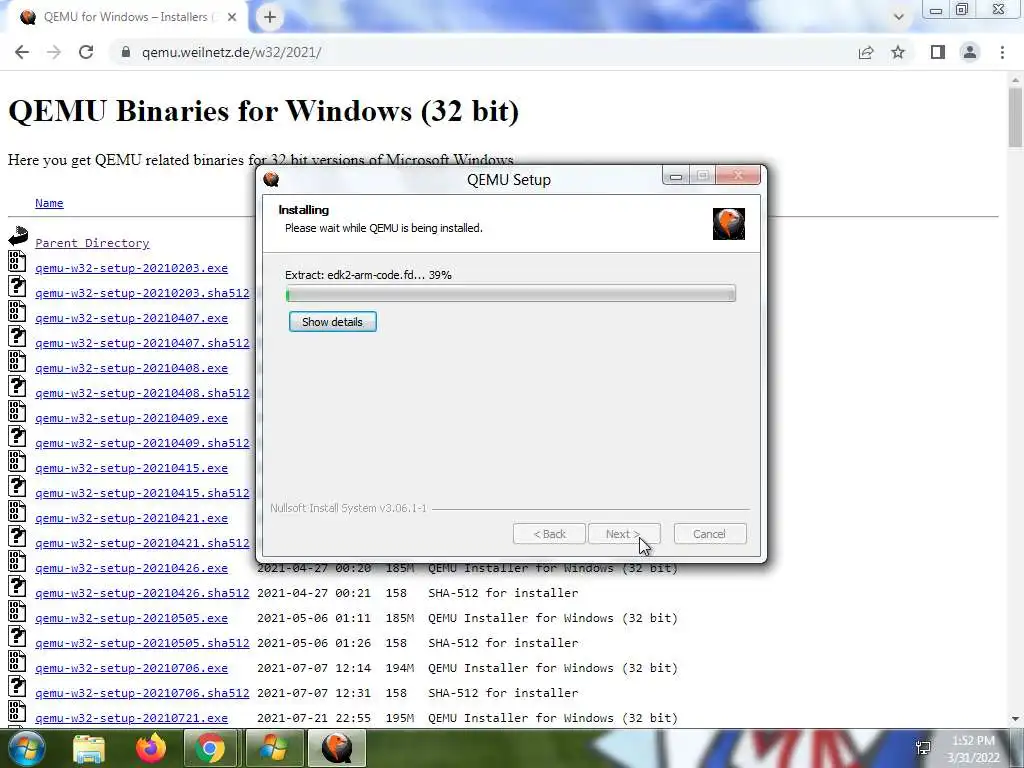Open qemu-w32-setup-20210203.sha512
Viewport: 1024px width, 768px height.
click(x=142, y=293)
